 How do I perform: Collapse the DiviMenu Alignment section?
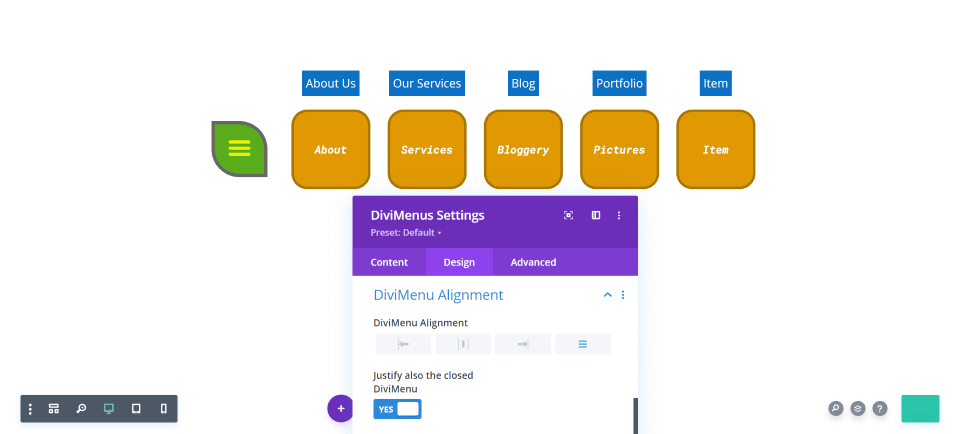click(x=607, y=295)
